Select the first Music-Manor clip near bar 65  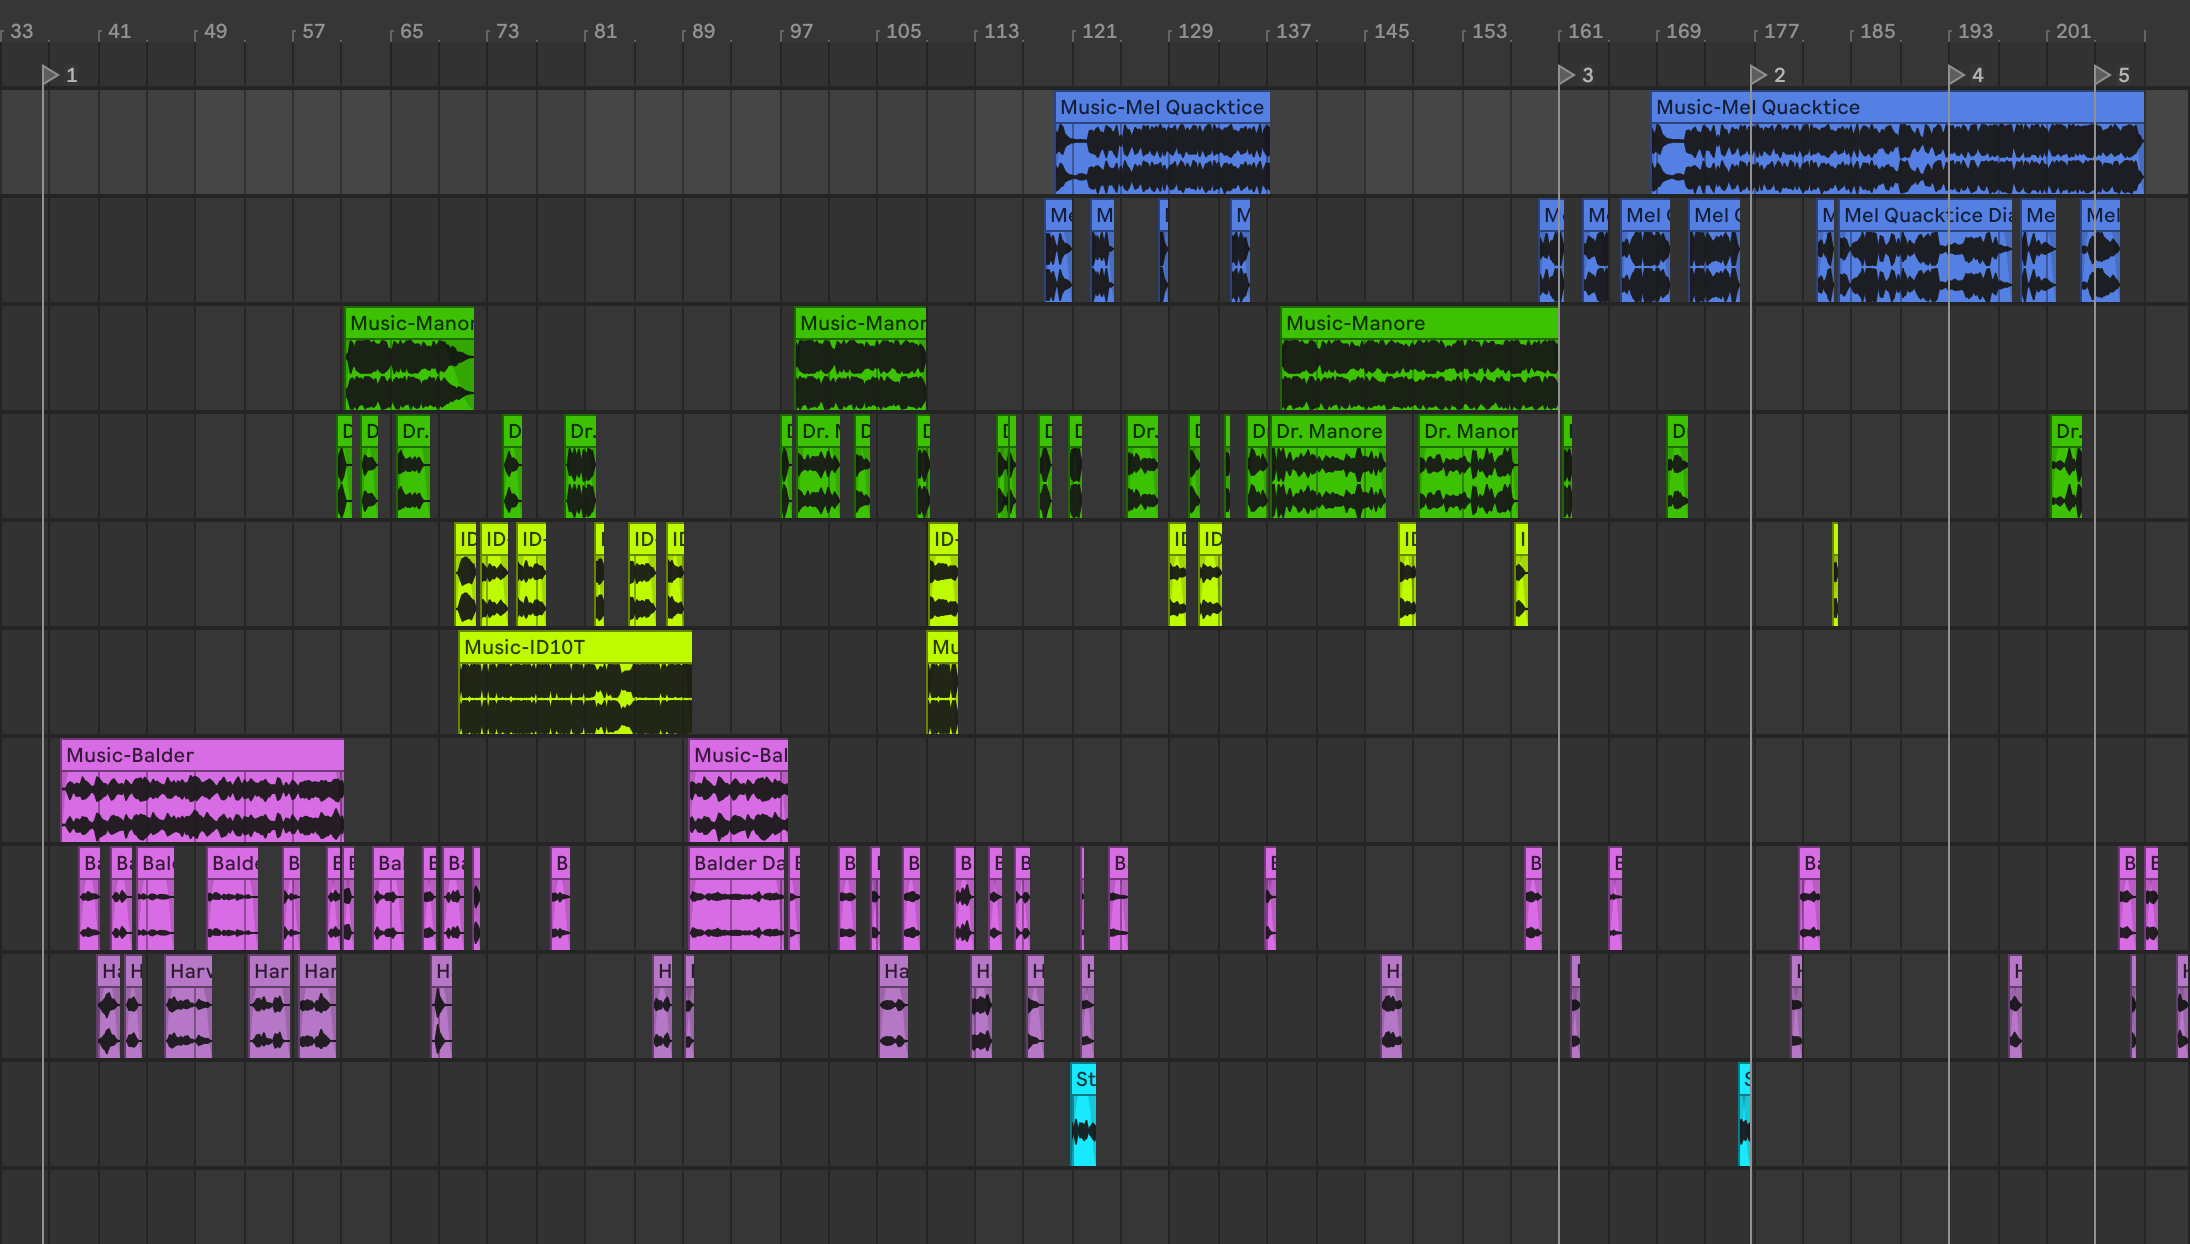point(409,323)
